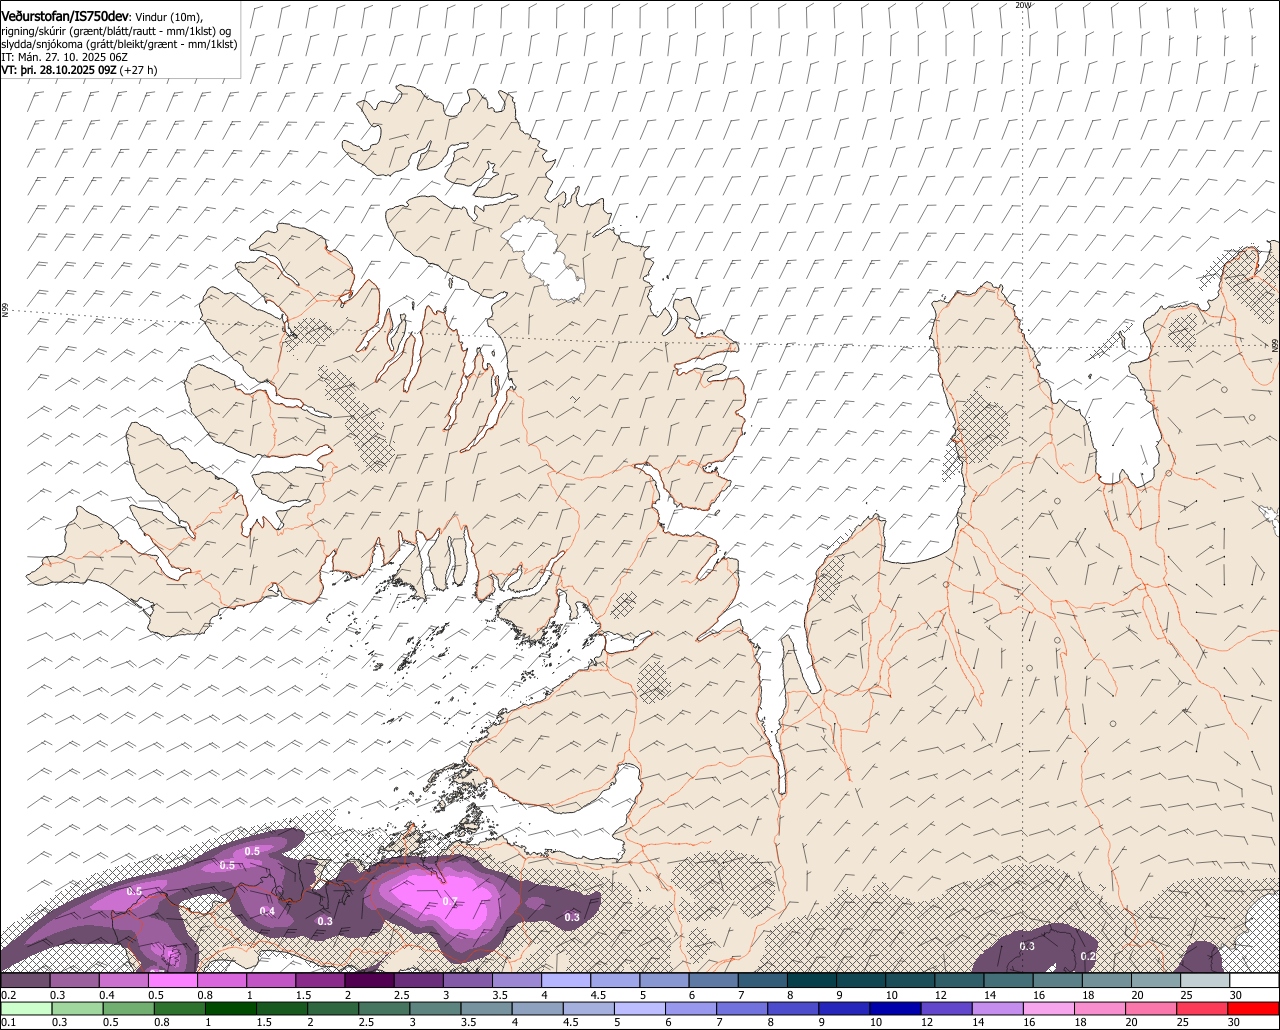Pick the lavender 4–4.5 snow legend swatch
Screen dimensions: 1280x1030
click(566, 981)
